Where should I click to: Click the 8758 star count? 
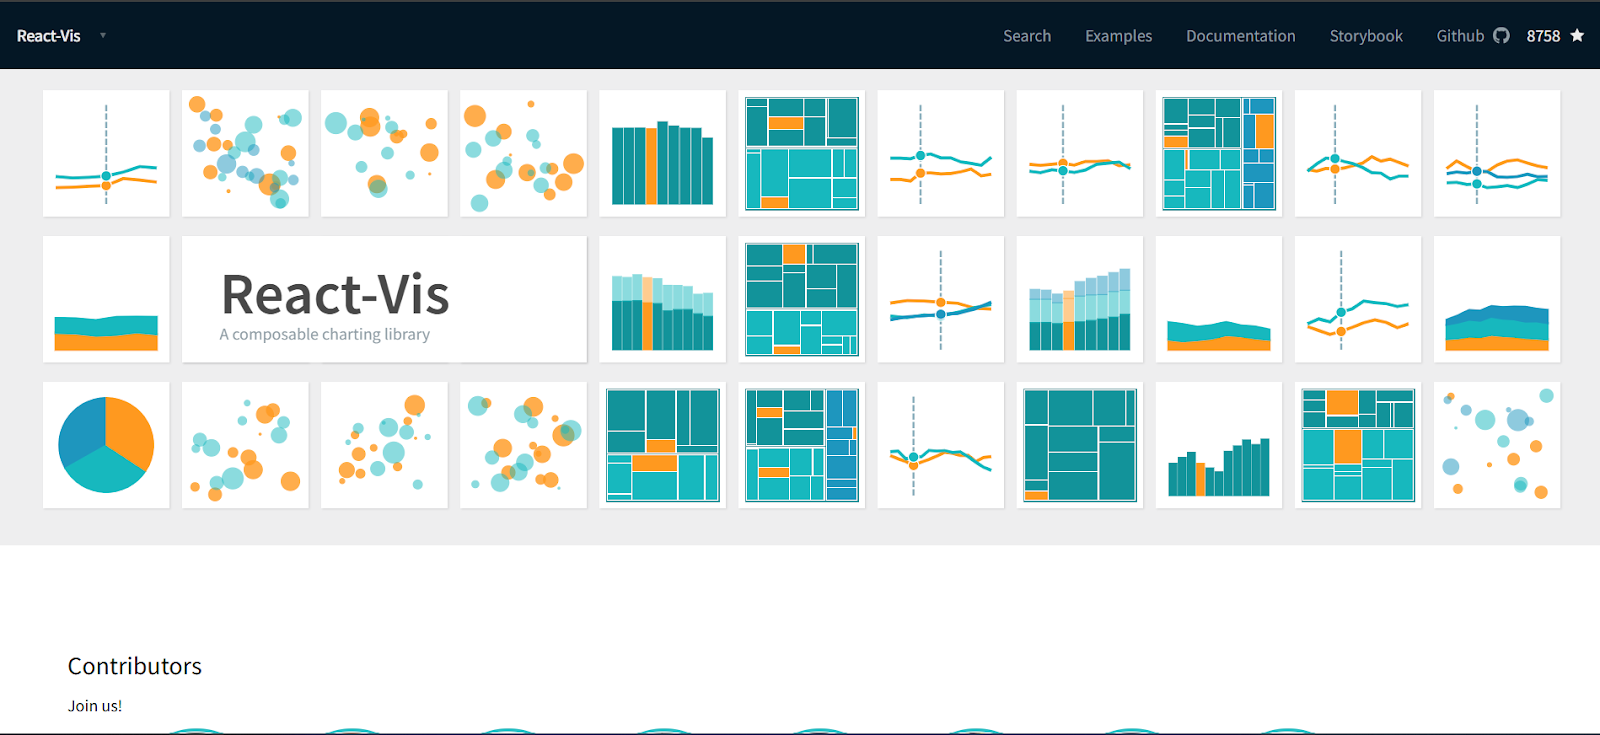pyautogui.click(x=1543, y=36)
